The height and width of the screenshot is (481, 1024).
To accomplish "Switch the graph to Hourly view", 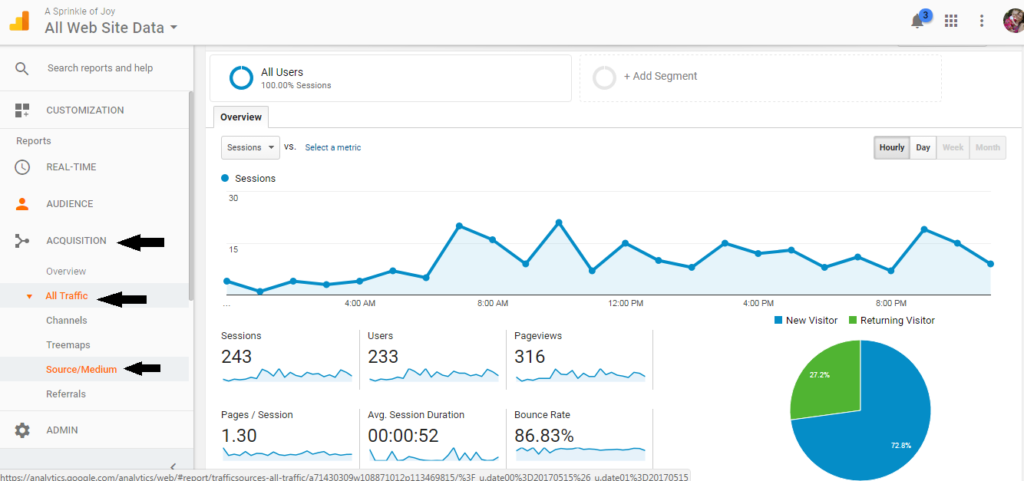I will [891, 148].
